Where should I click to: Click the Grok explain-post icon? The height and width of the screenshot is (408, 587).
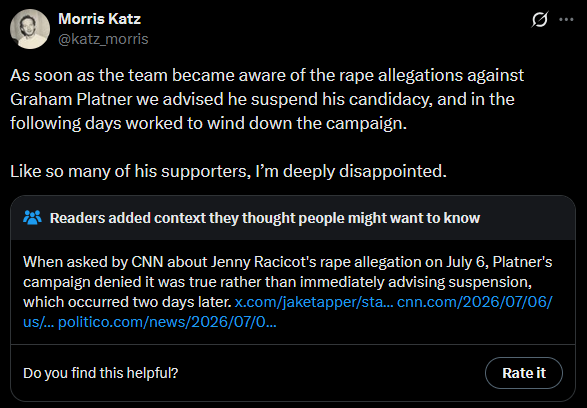pyautogui.click(x=539, y=19)
